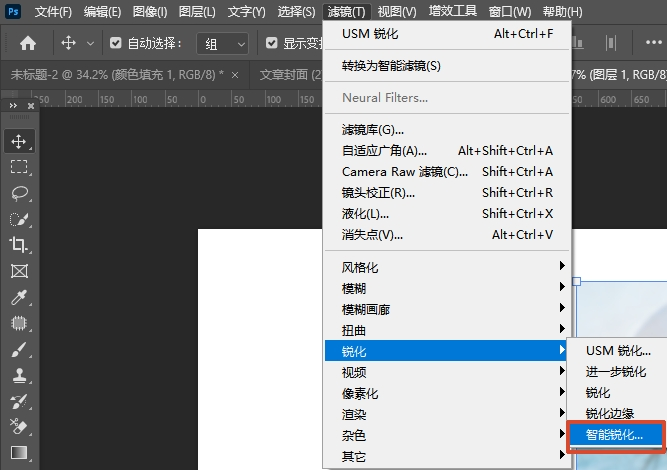667x470 pixels.
Task: Select the Lasso tool
Action: (x=19, y=193)
